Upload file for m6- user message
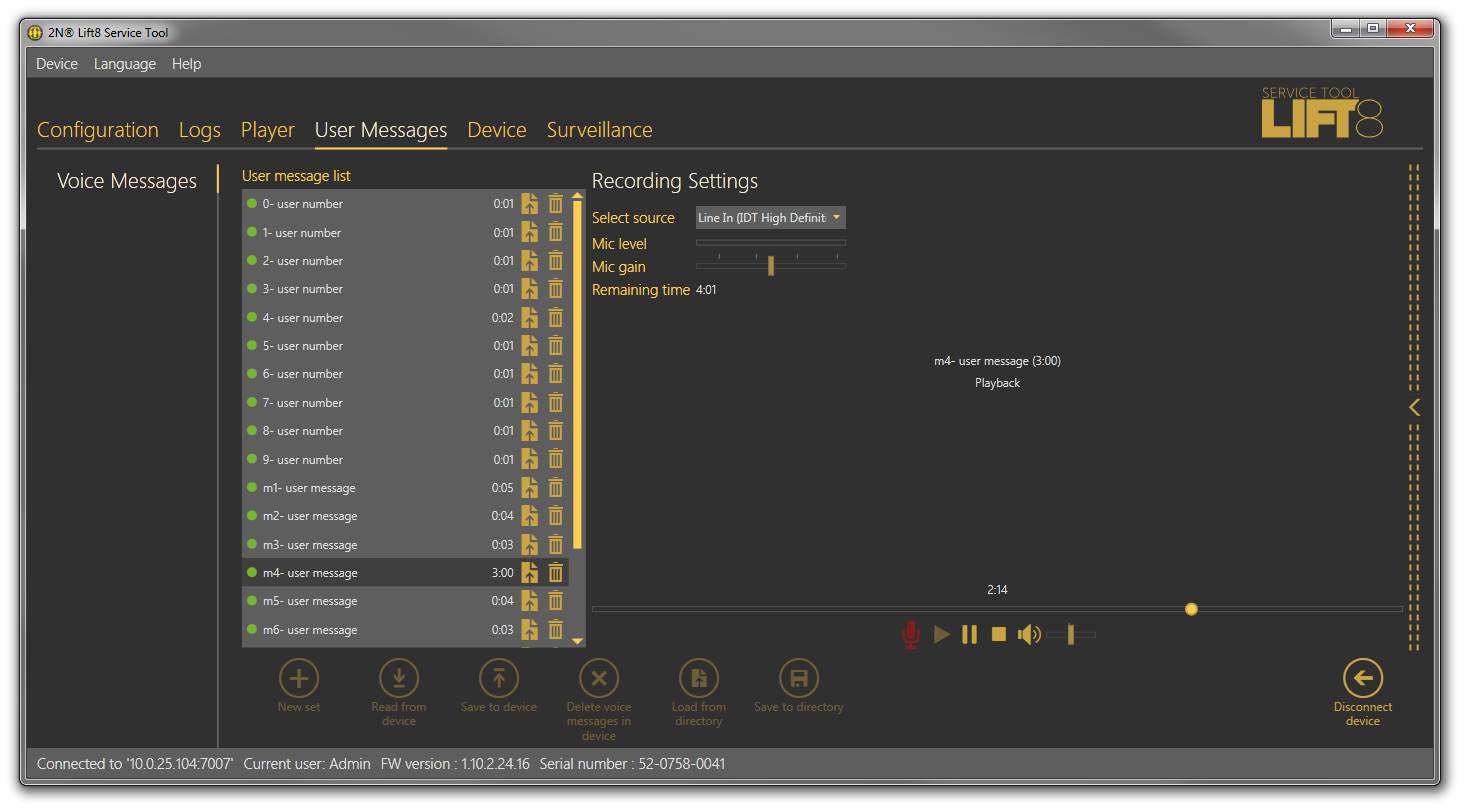This screenshot has width=1466, height=809. click(x=530, y=630)
